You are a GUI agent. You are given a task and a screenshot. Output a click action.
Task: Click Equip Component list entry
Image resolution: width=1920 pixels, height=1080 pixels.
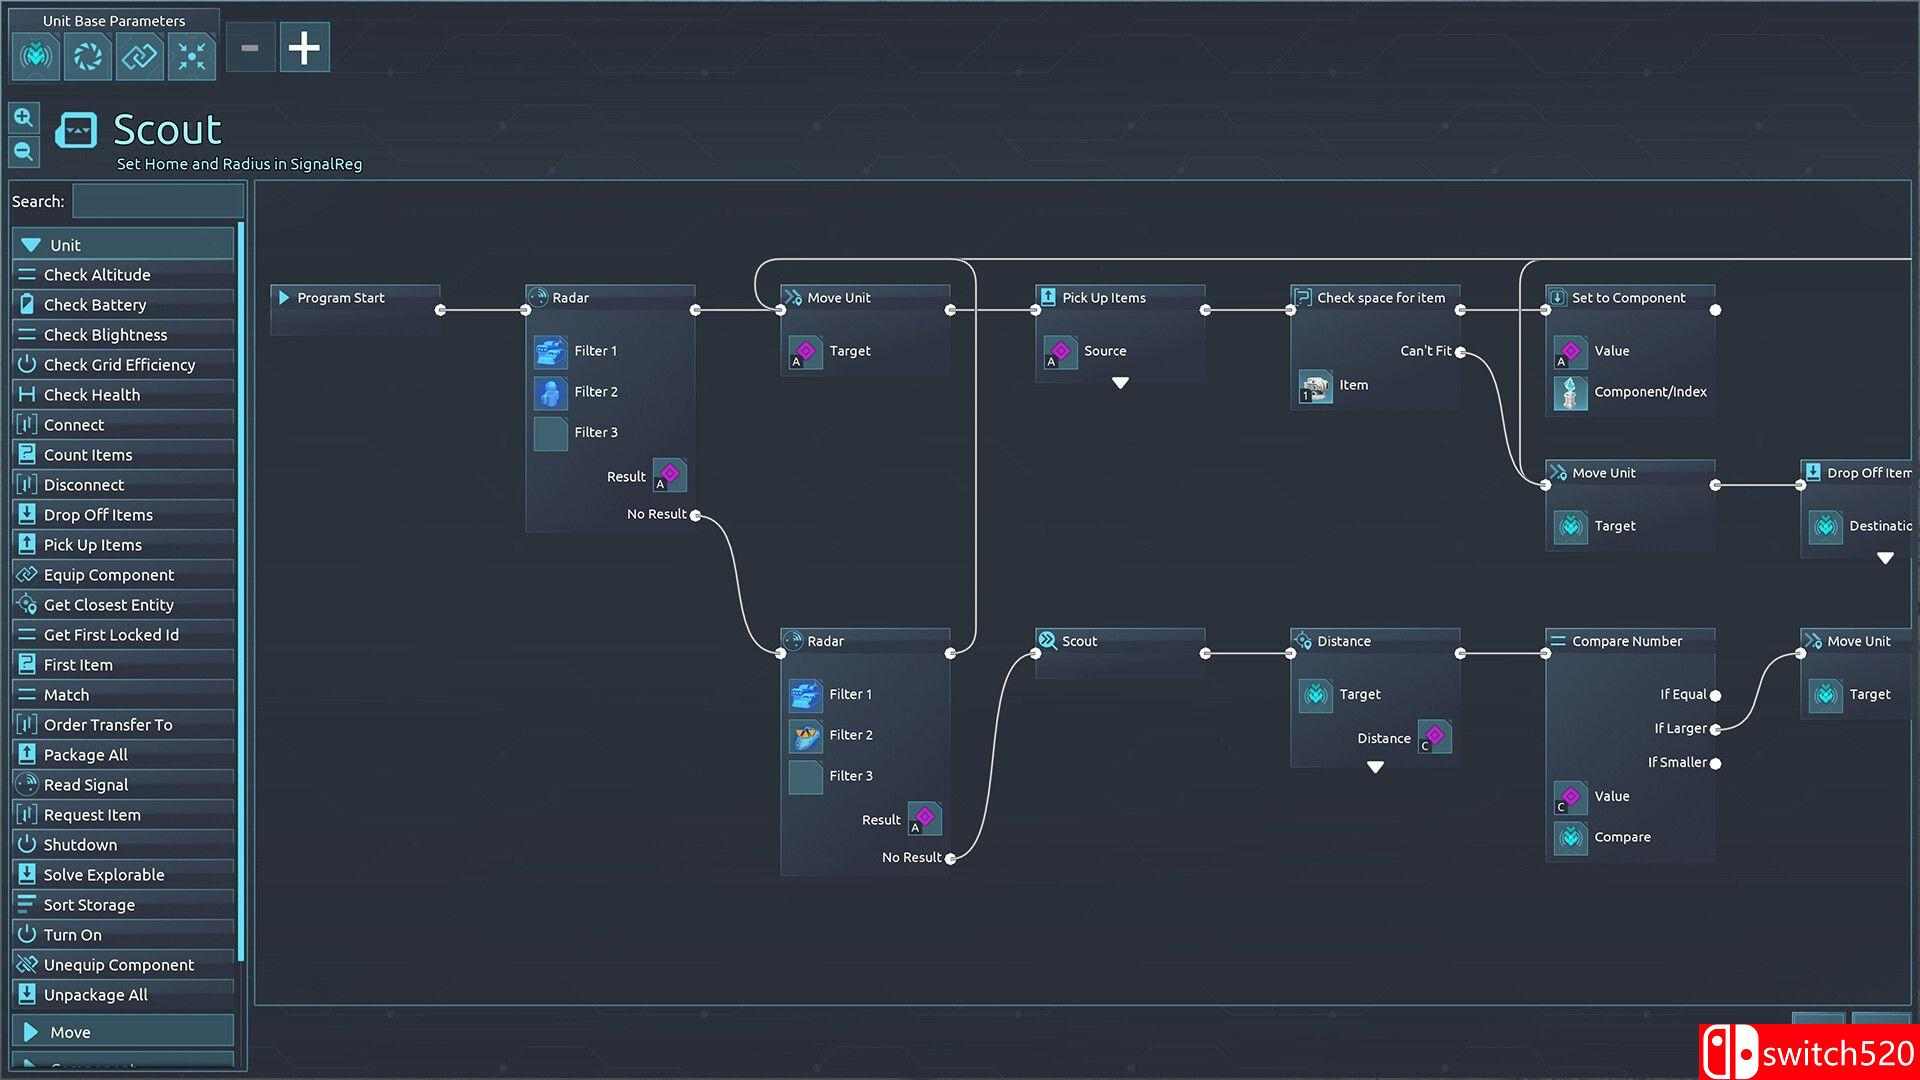[x=123, y=574]
